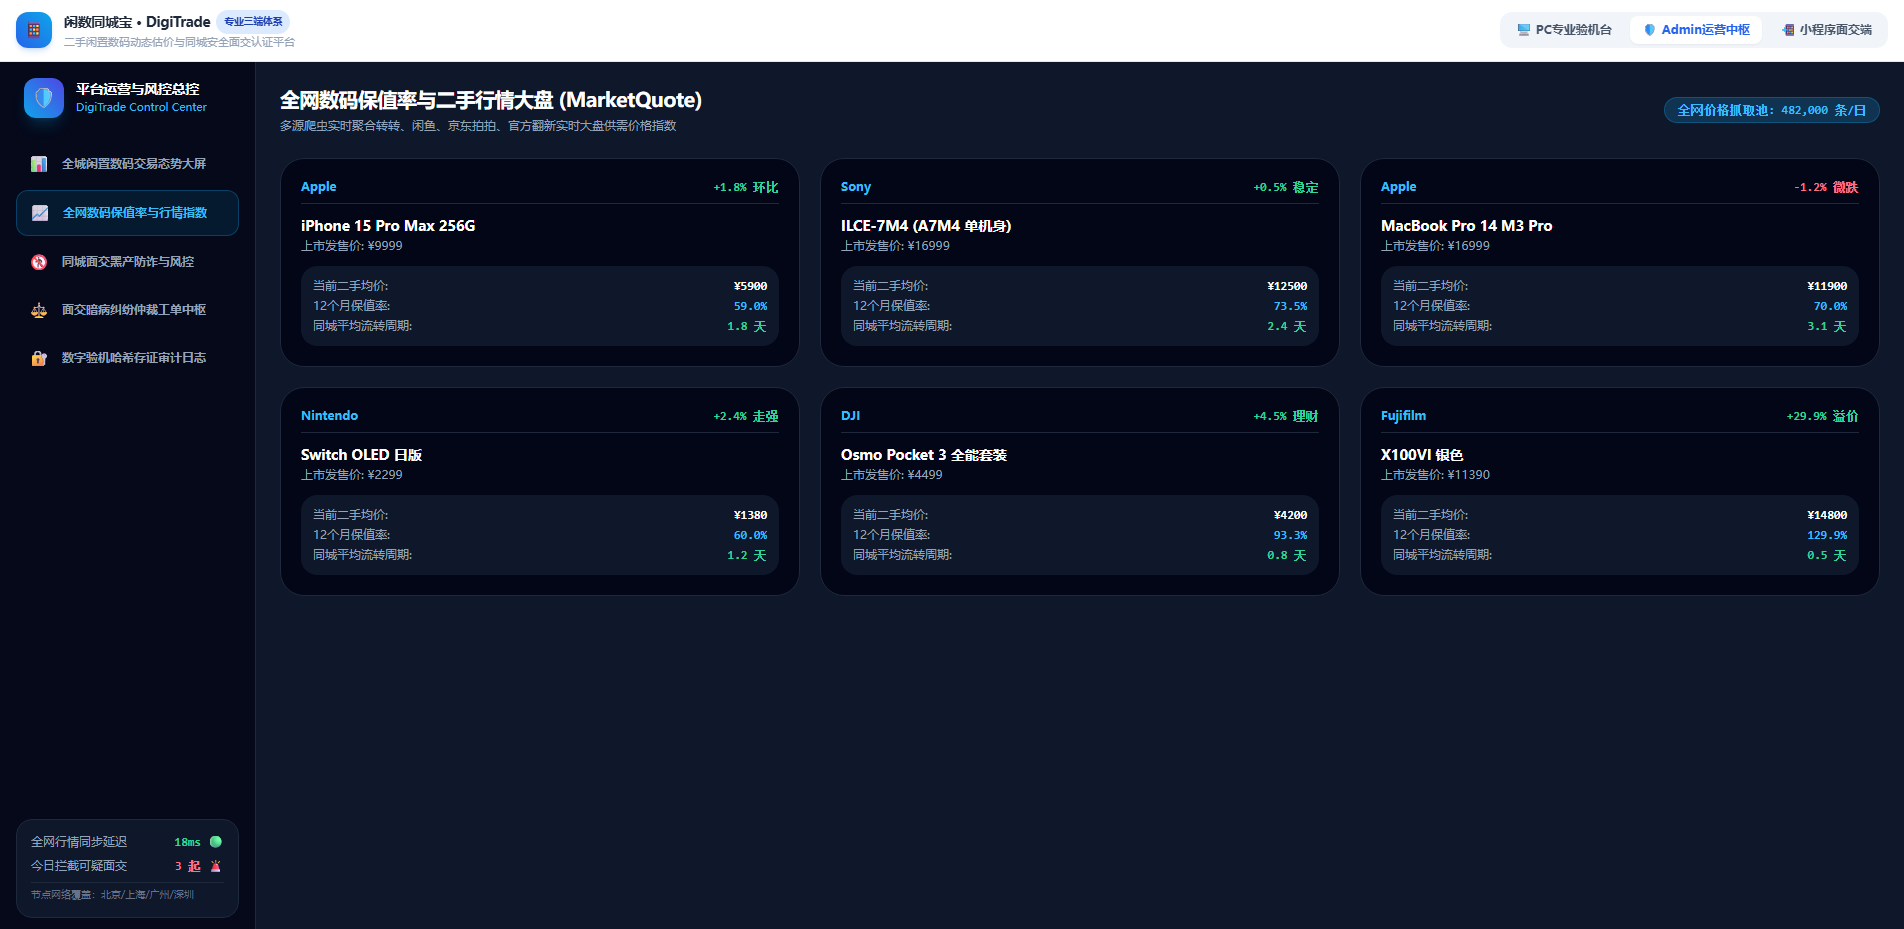The height and width of the screenshot is (929, 1904).
Task: Click the 129.9% retention rate value
Action: pyautogui.click(x=1827, y=535)
